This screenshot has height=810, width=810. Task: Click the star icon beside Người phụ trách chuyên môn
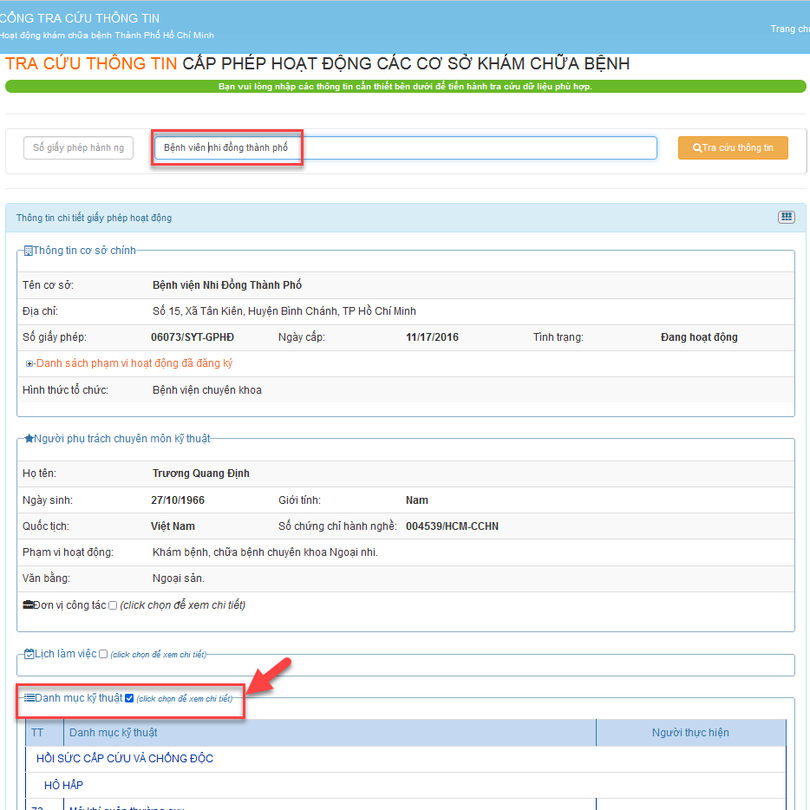[x=29, y=438]
